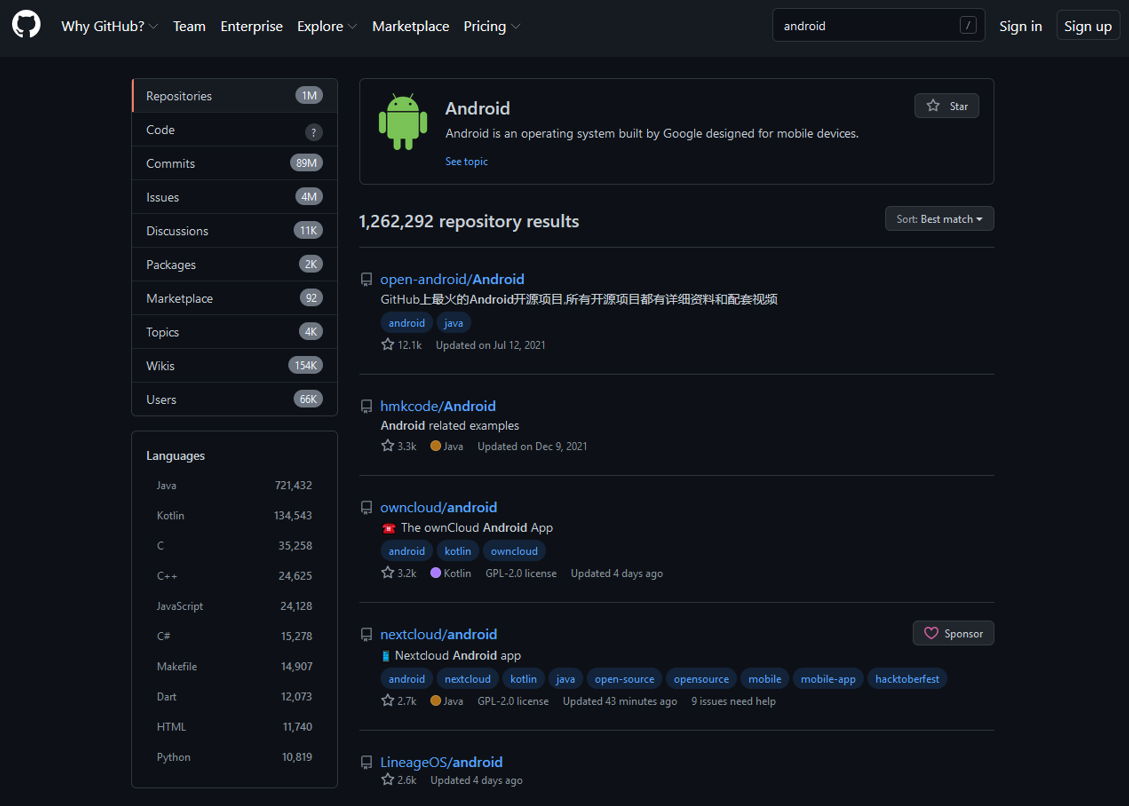Click the open-source topic tag
This screenshot has width=1129, height=806.
coord(624,679)
